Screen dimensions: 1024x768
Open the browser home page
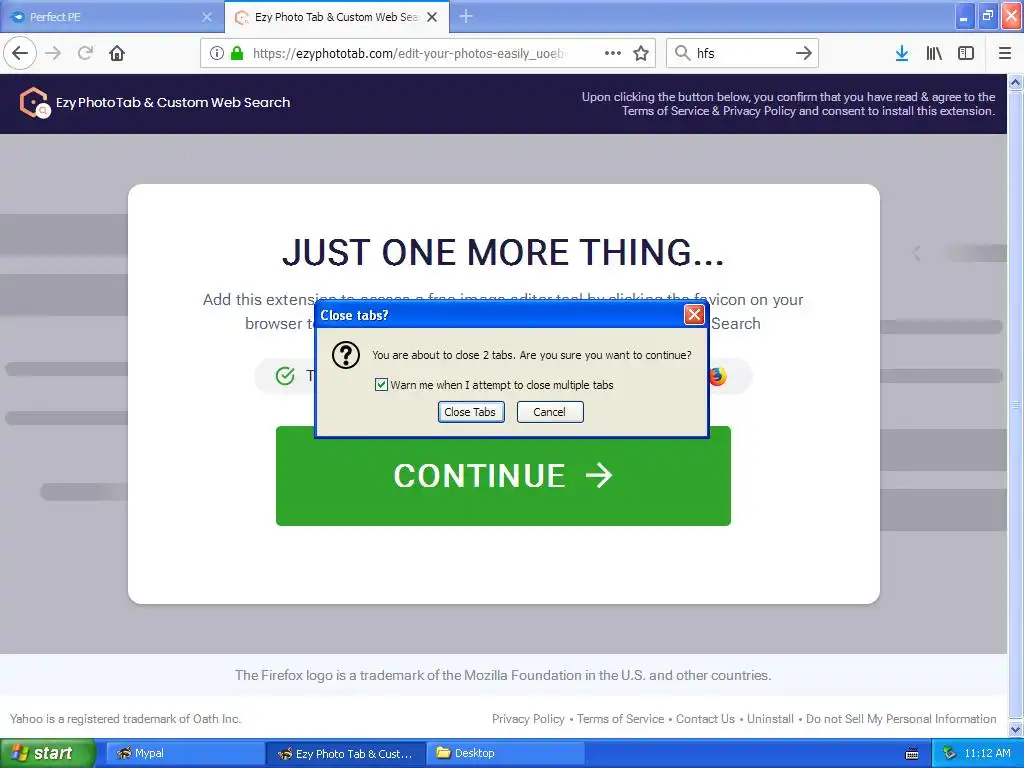click(x=117, y=53)
